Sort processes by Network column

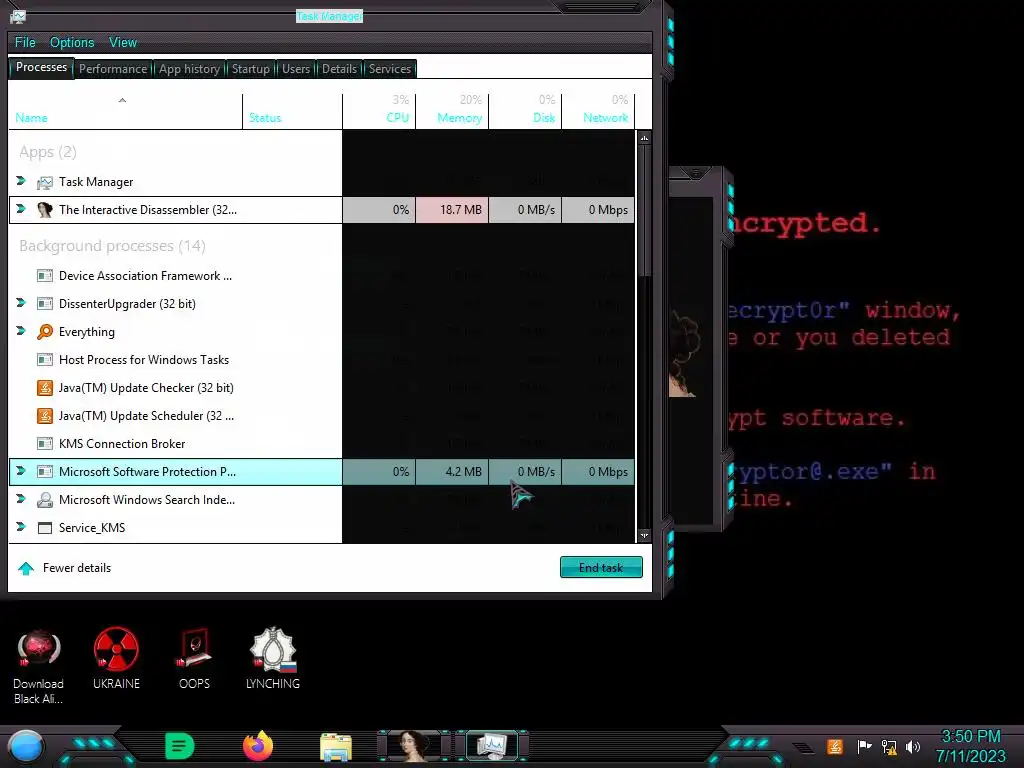pyautogui.click(x=598, y=111)
